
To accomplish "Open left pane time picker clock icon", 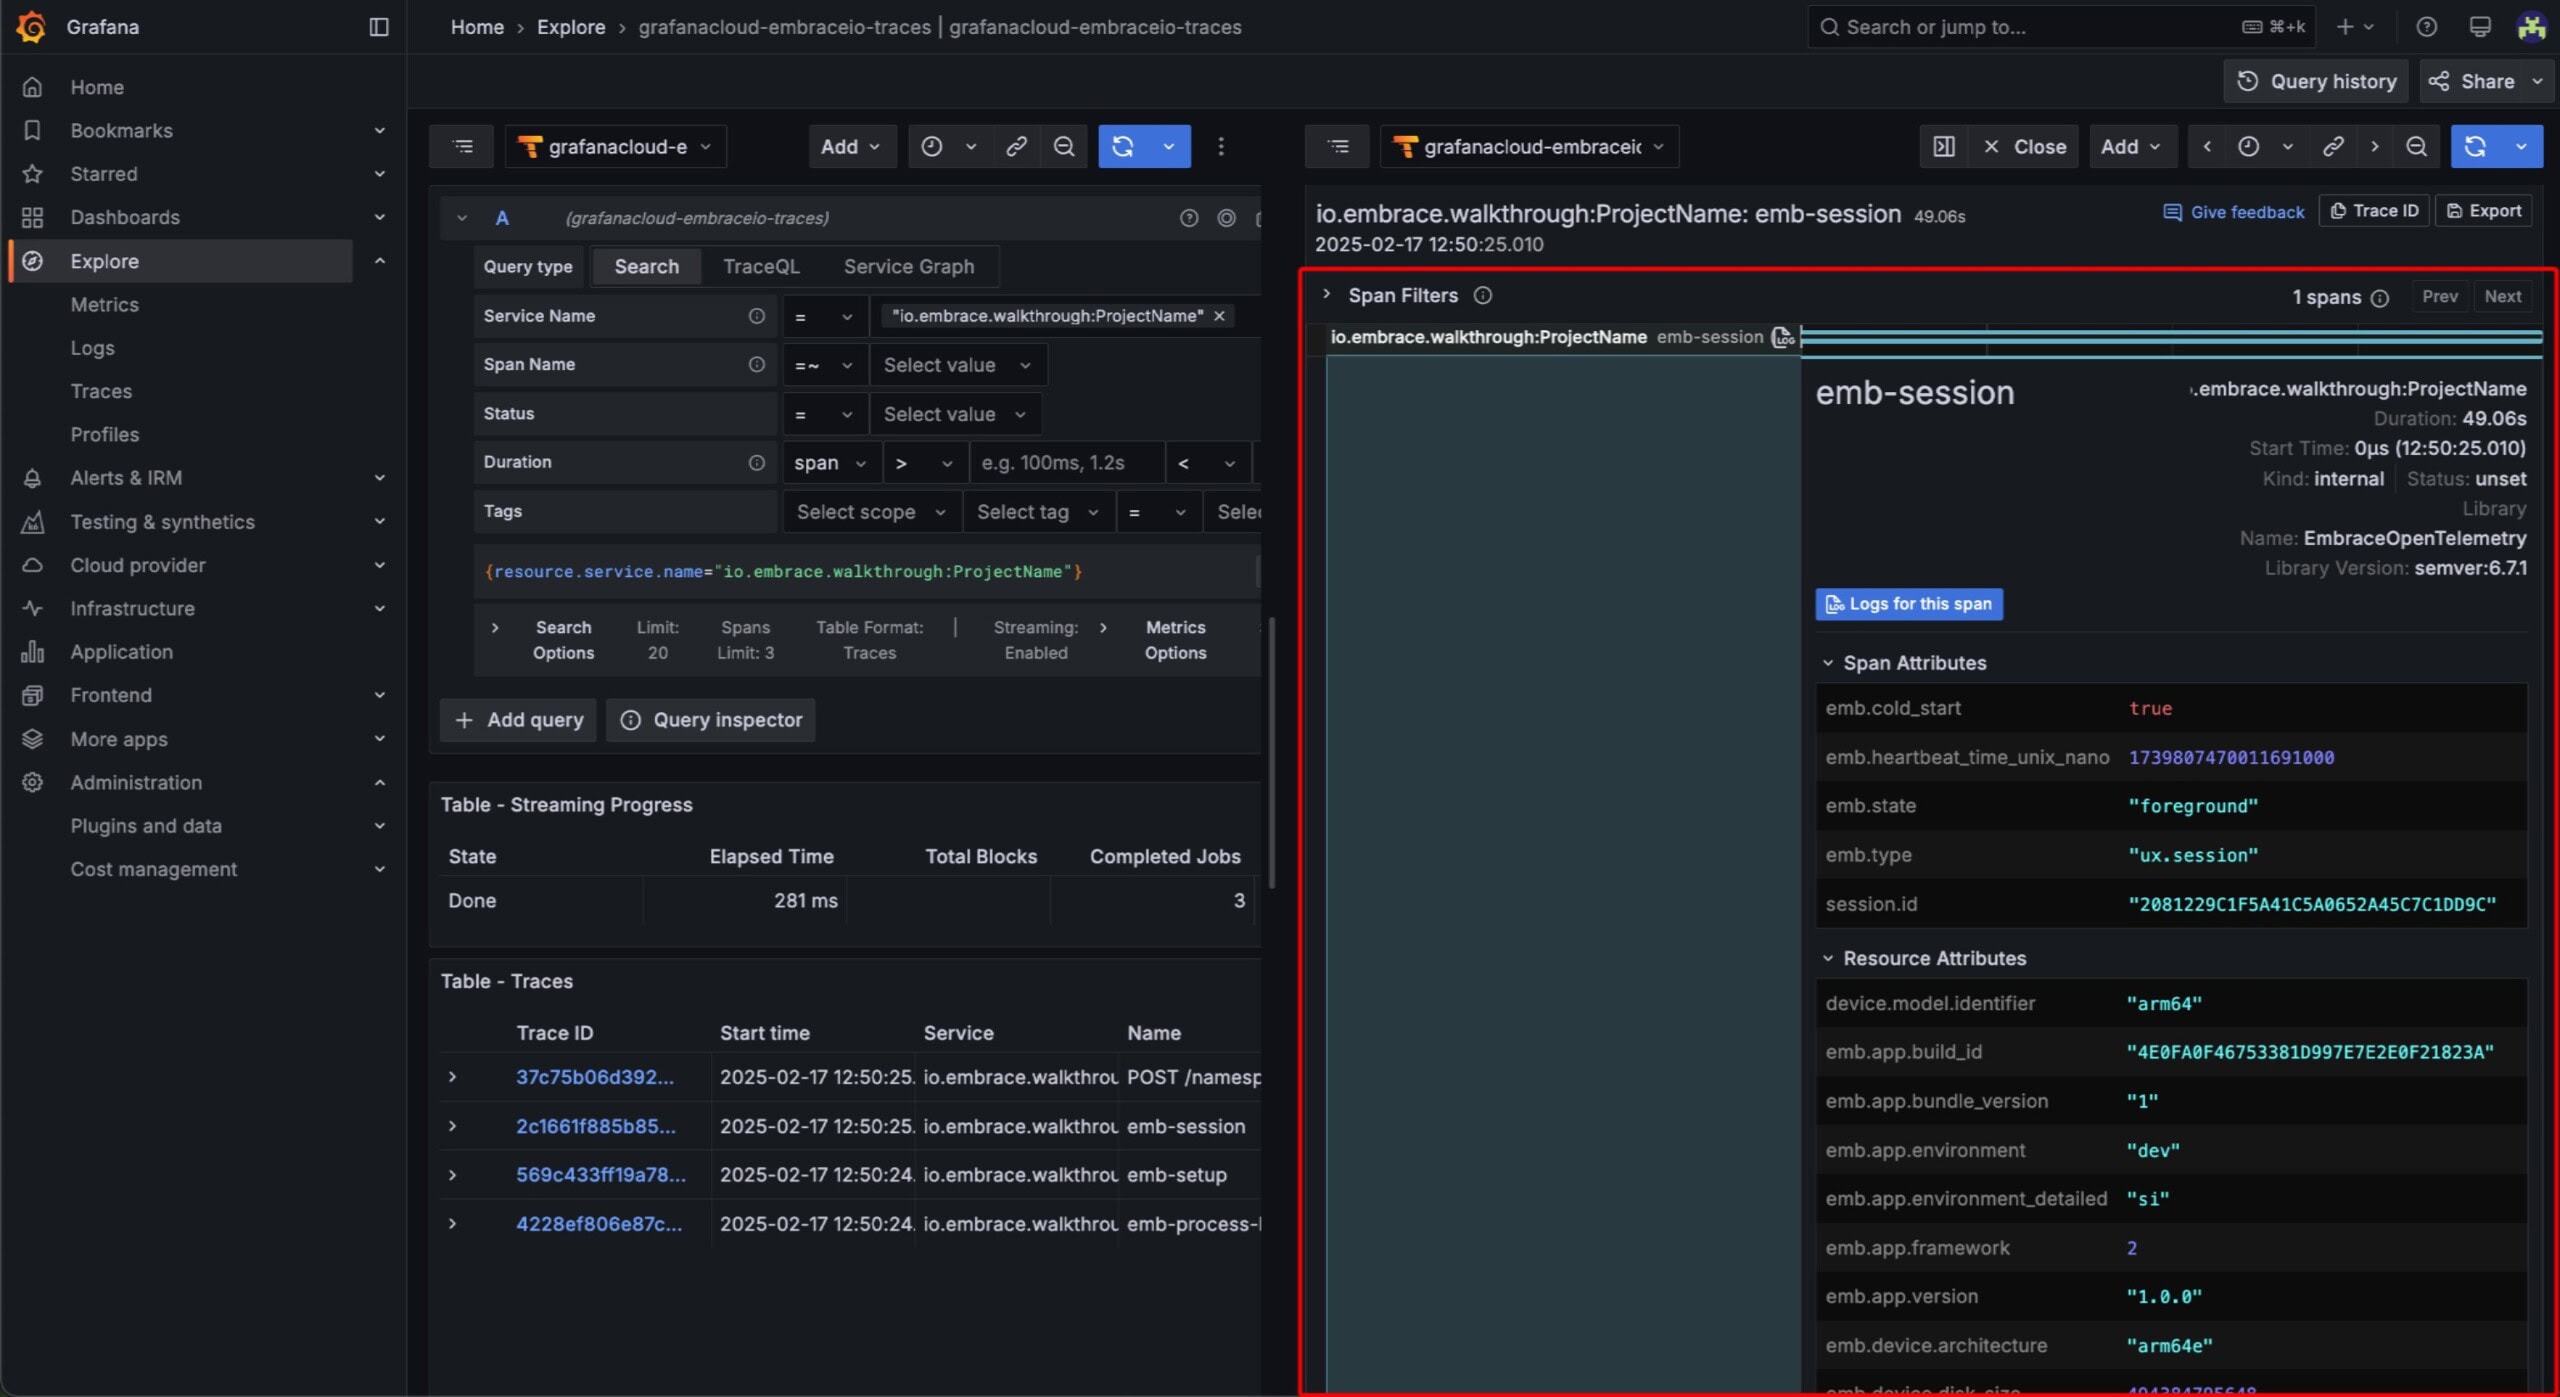I will tap(932, 147).
